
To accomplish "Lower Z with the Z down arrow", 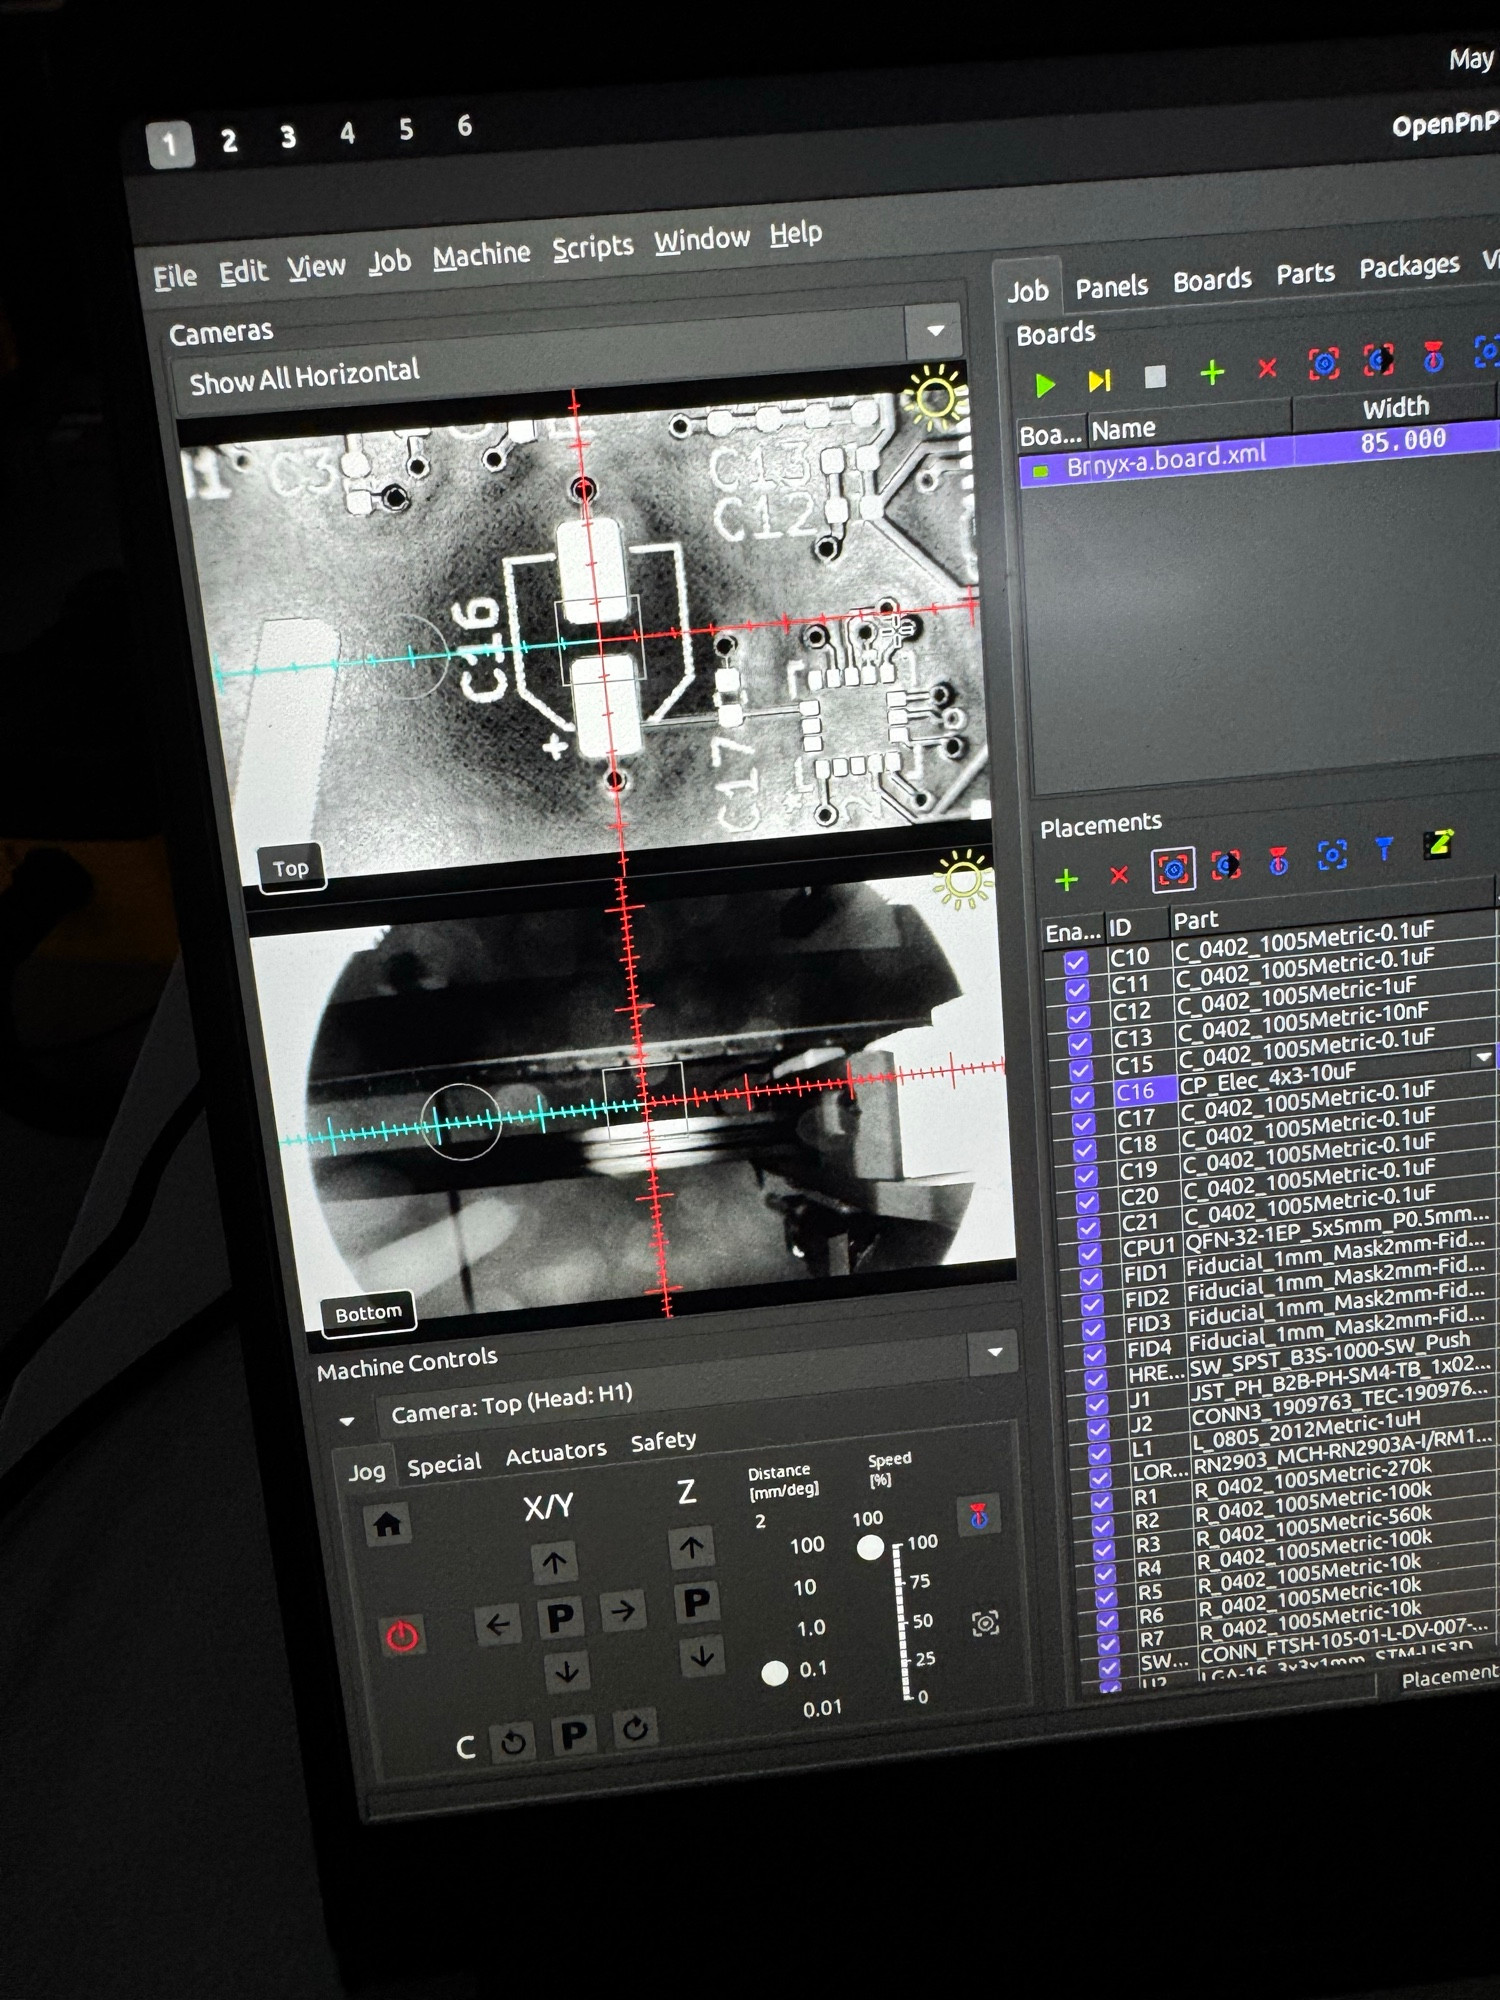I will pyautogui.click(x=702, y=1657).
